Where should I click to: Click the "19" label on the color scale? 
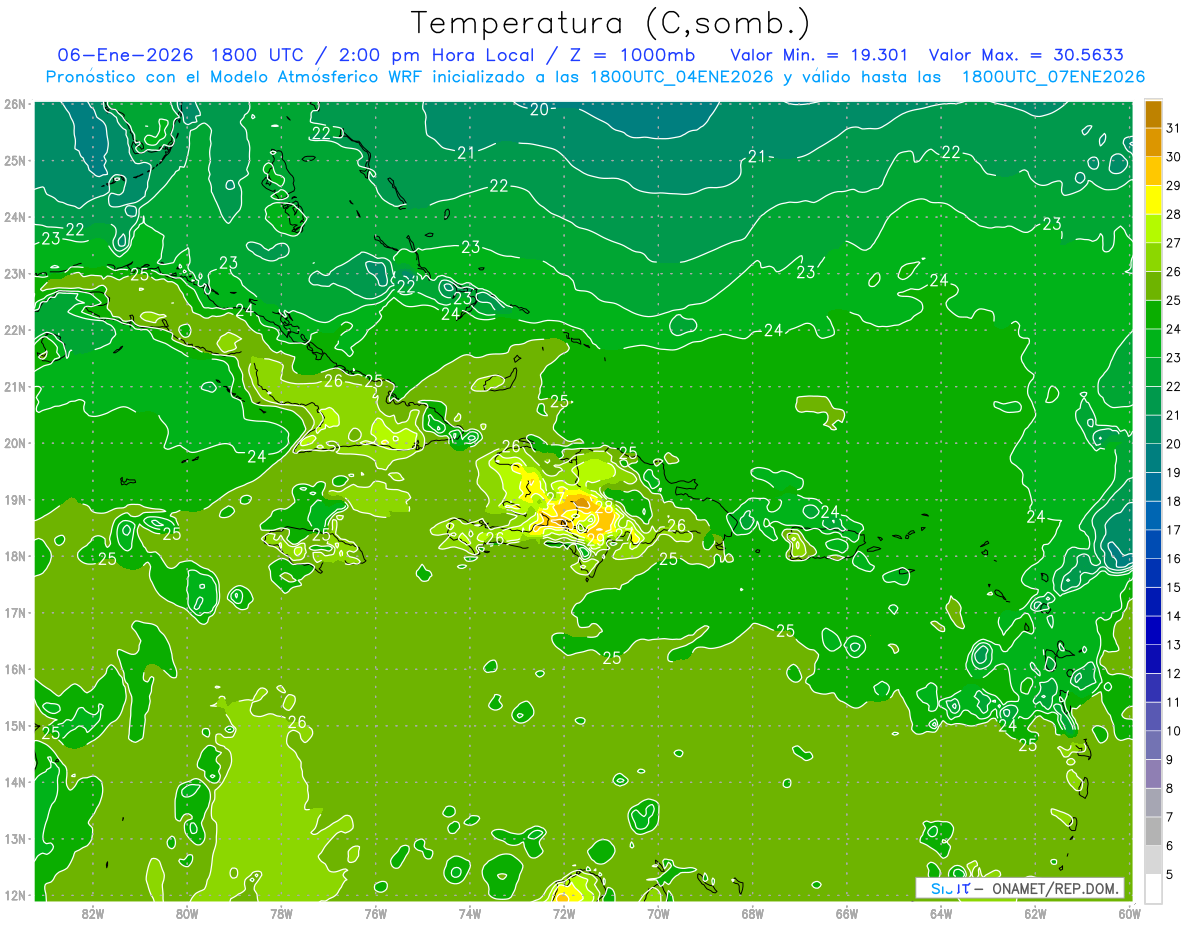click(1174, 472)
